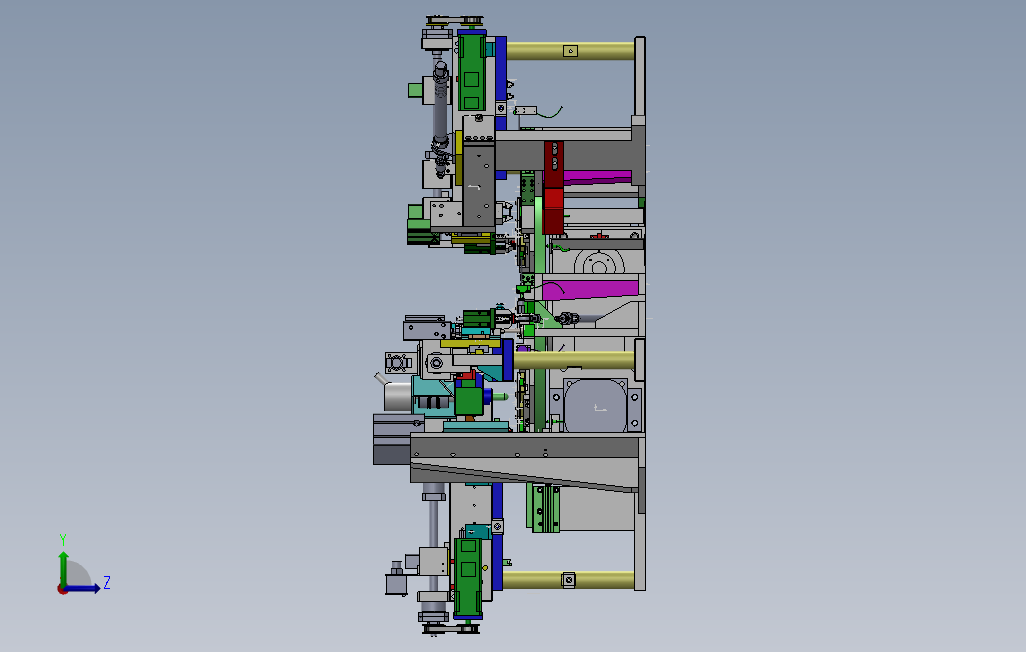Click the blue Z axis arrow of triad

coord(82,589)
